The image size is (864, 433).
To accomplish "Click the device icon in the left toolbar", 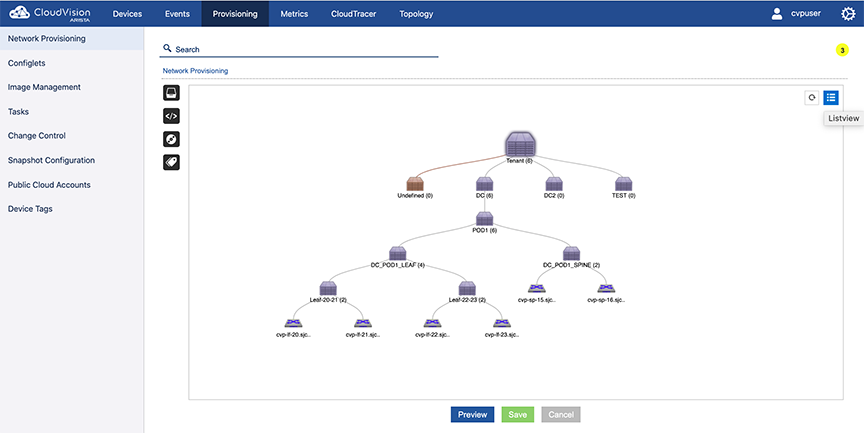I will click(x=171, y=93).
